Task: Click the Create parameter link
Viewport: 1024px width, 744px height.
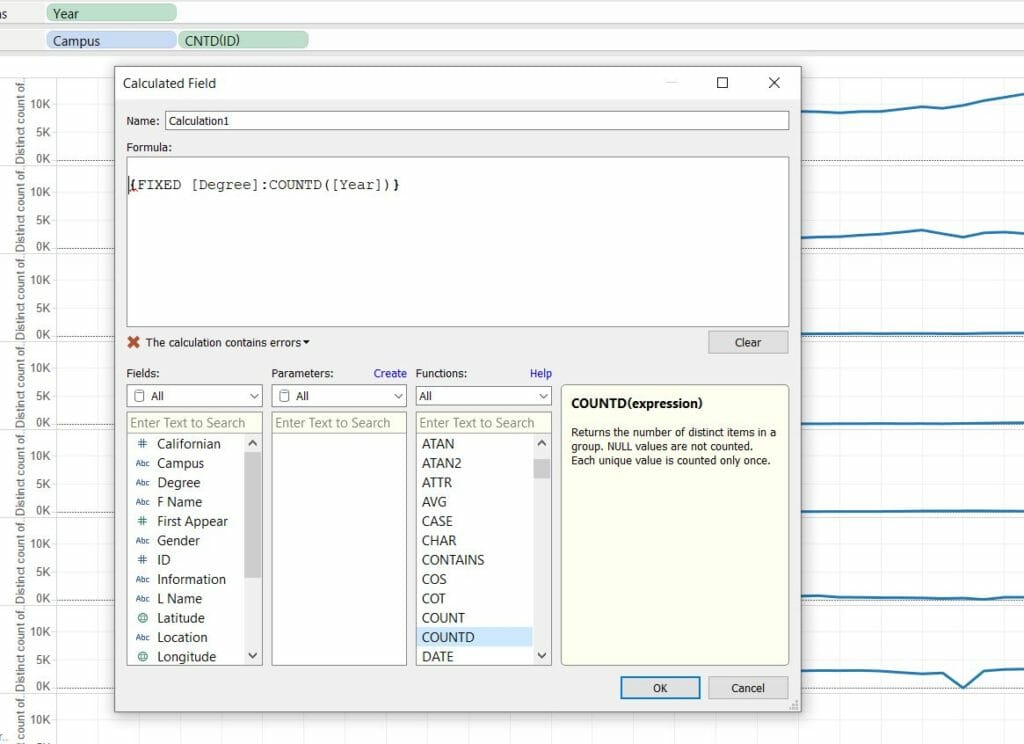Action: tap(390, 373)
